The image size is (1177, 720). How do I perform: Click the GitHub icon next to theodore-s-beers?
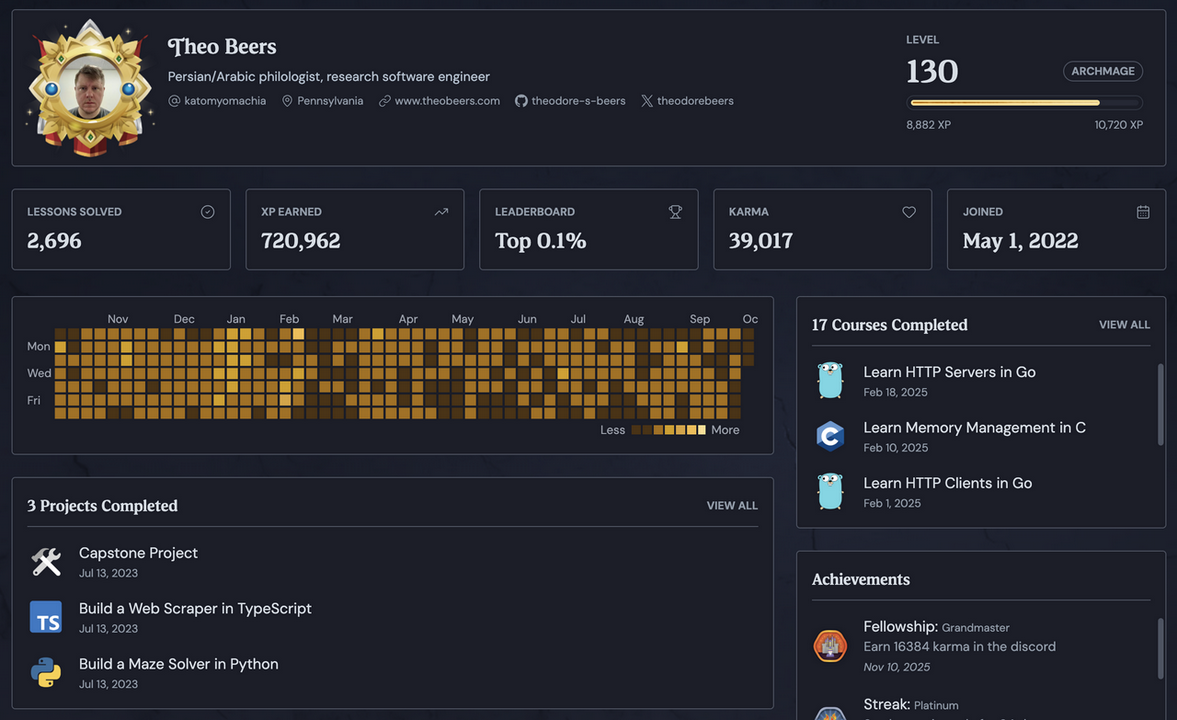(521, 101)
